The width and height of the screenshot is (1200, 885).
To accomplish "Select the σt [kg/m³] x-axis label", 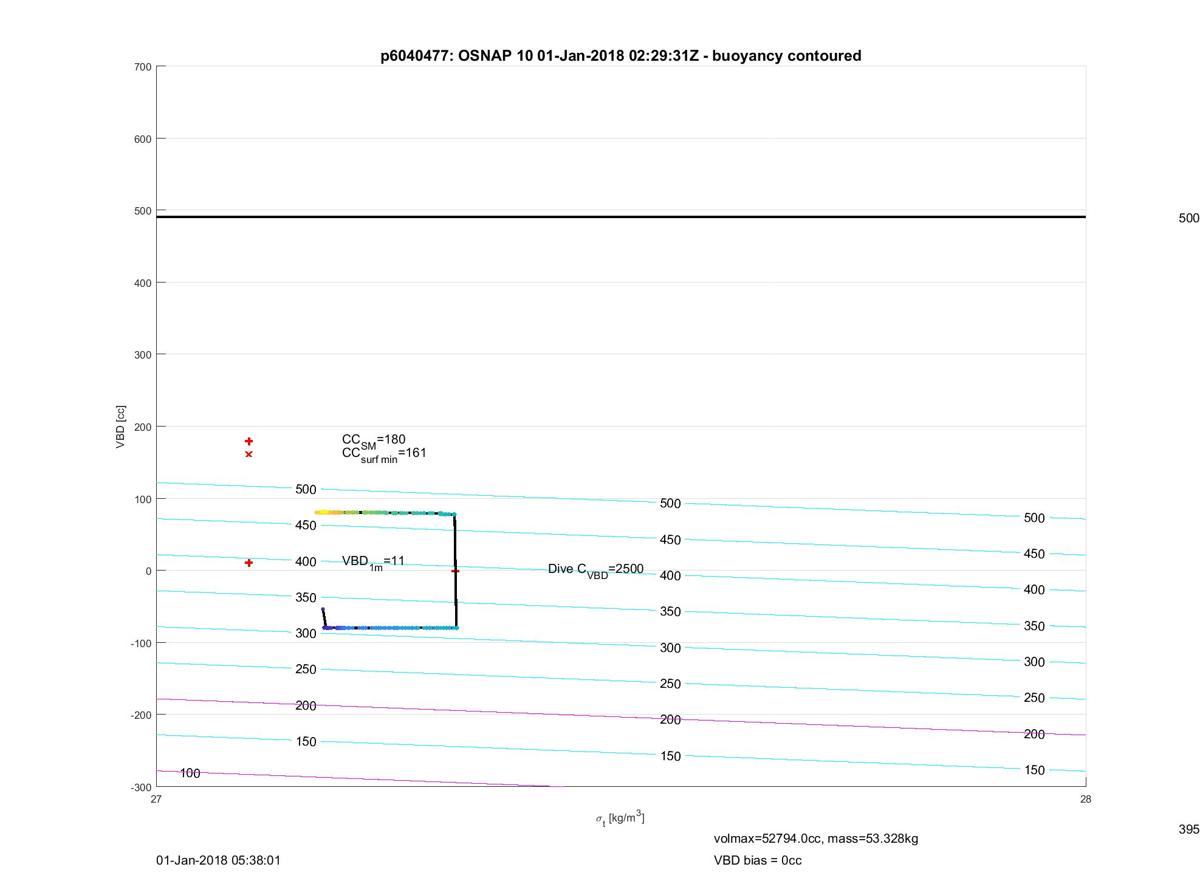I will [620, 818].
